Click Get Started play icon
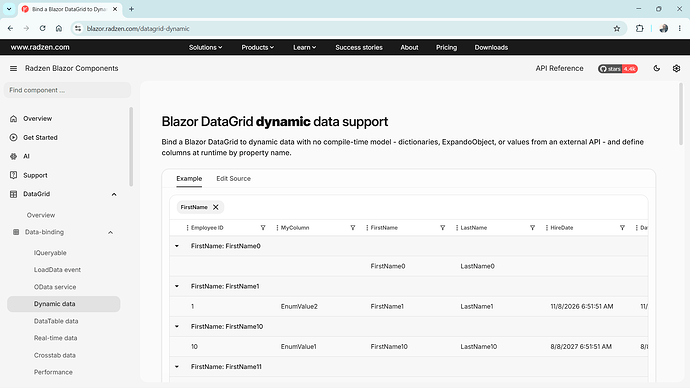 pyautogui.click(x=14, y=138)
